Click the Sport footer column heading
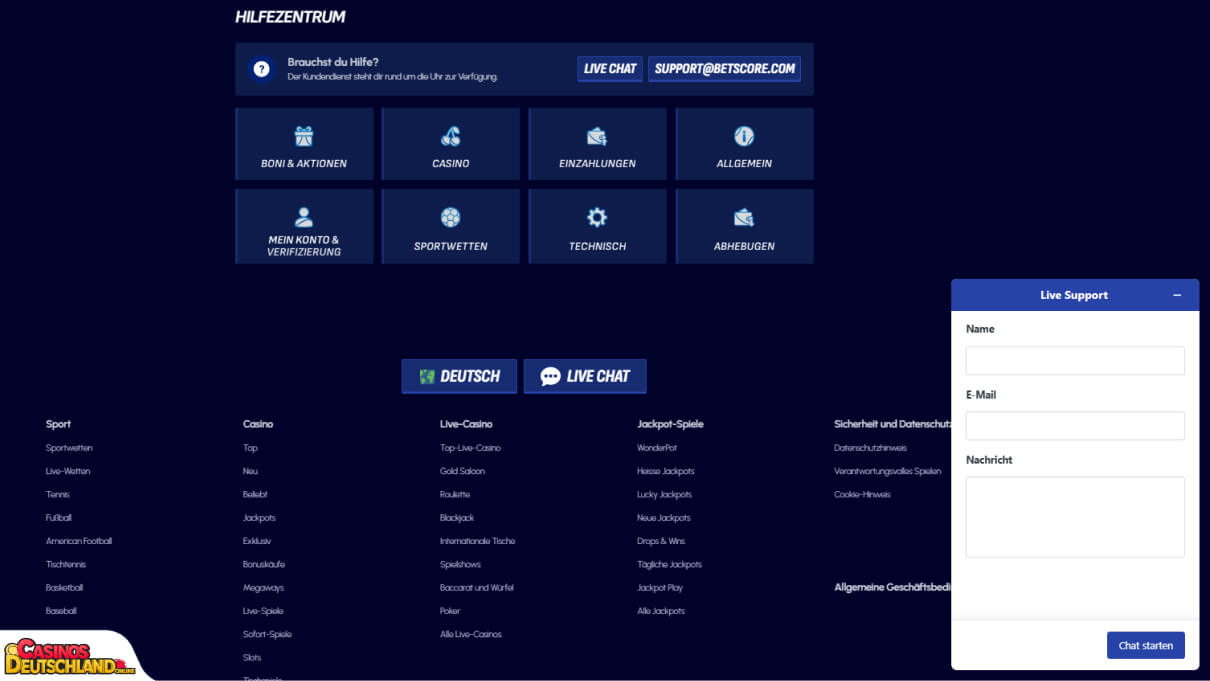Screen dimensions: 1210x681 [58, 424]
